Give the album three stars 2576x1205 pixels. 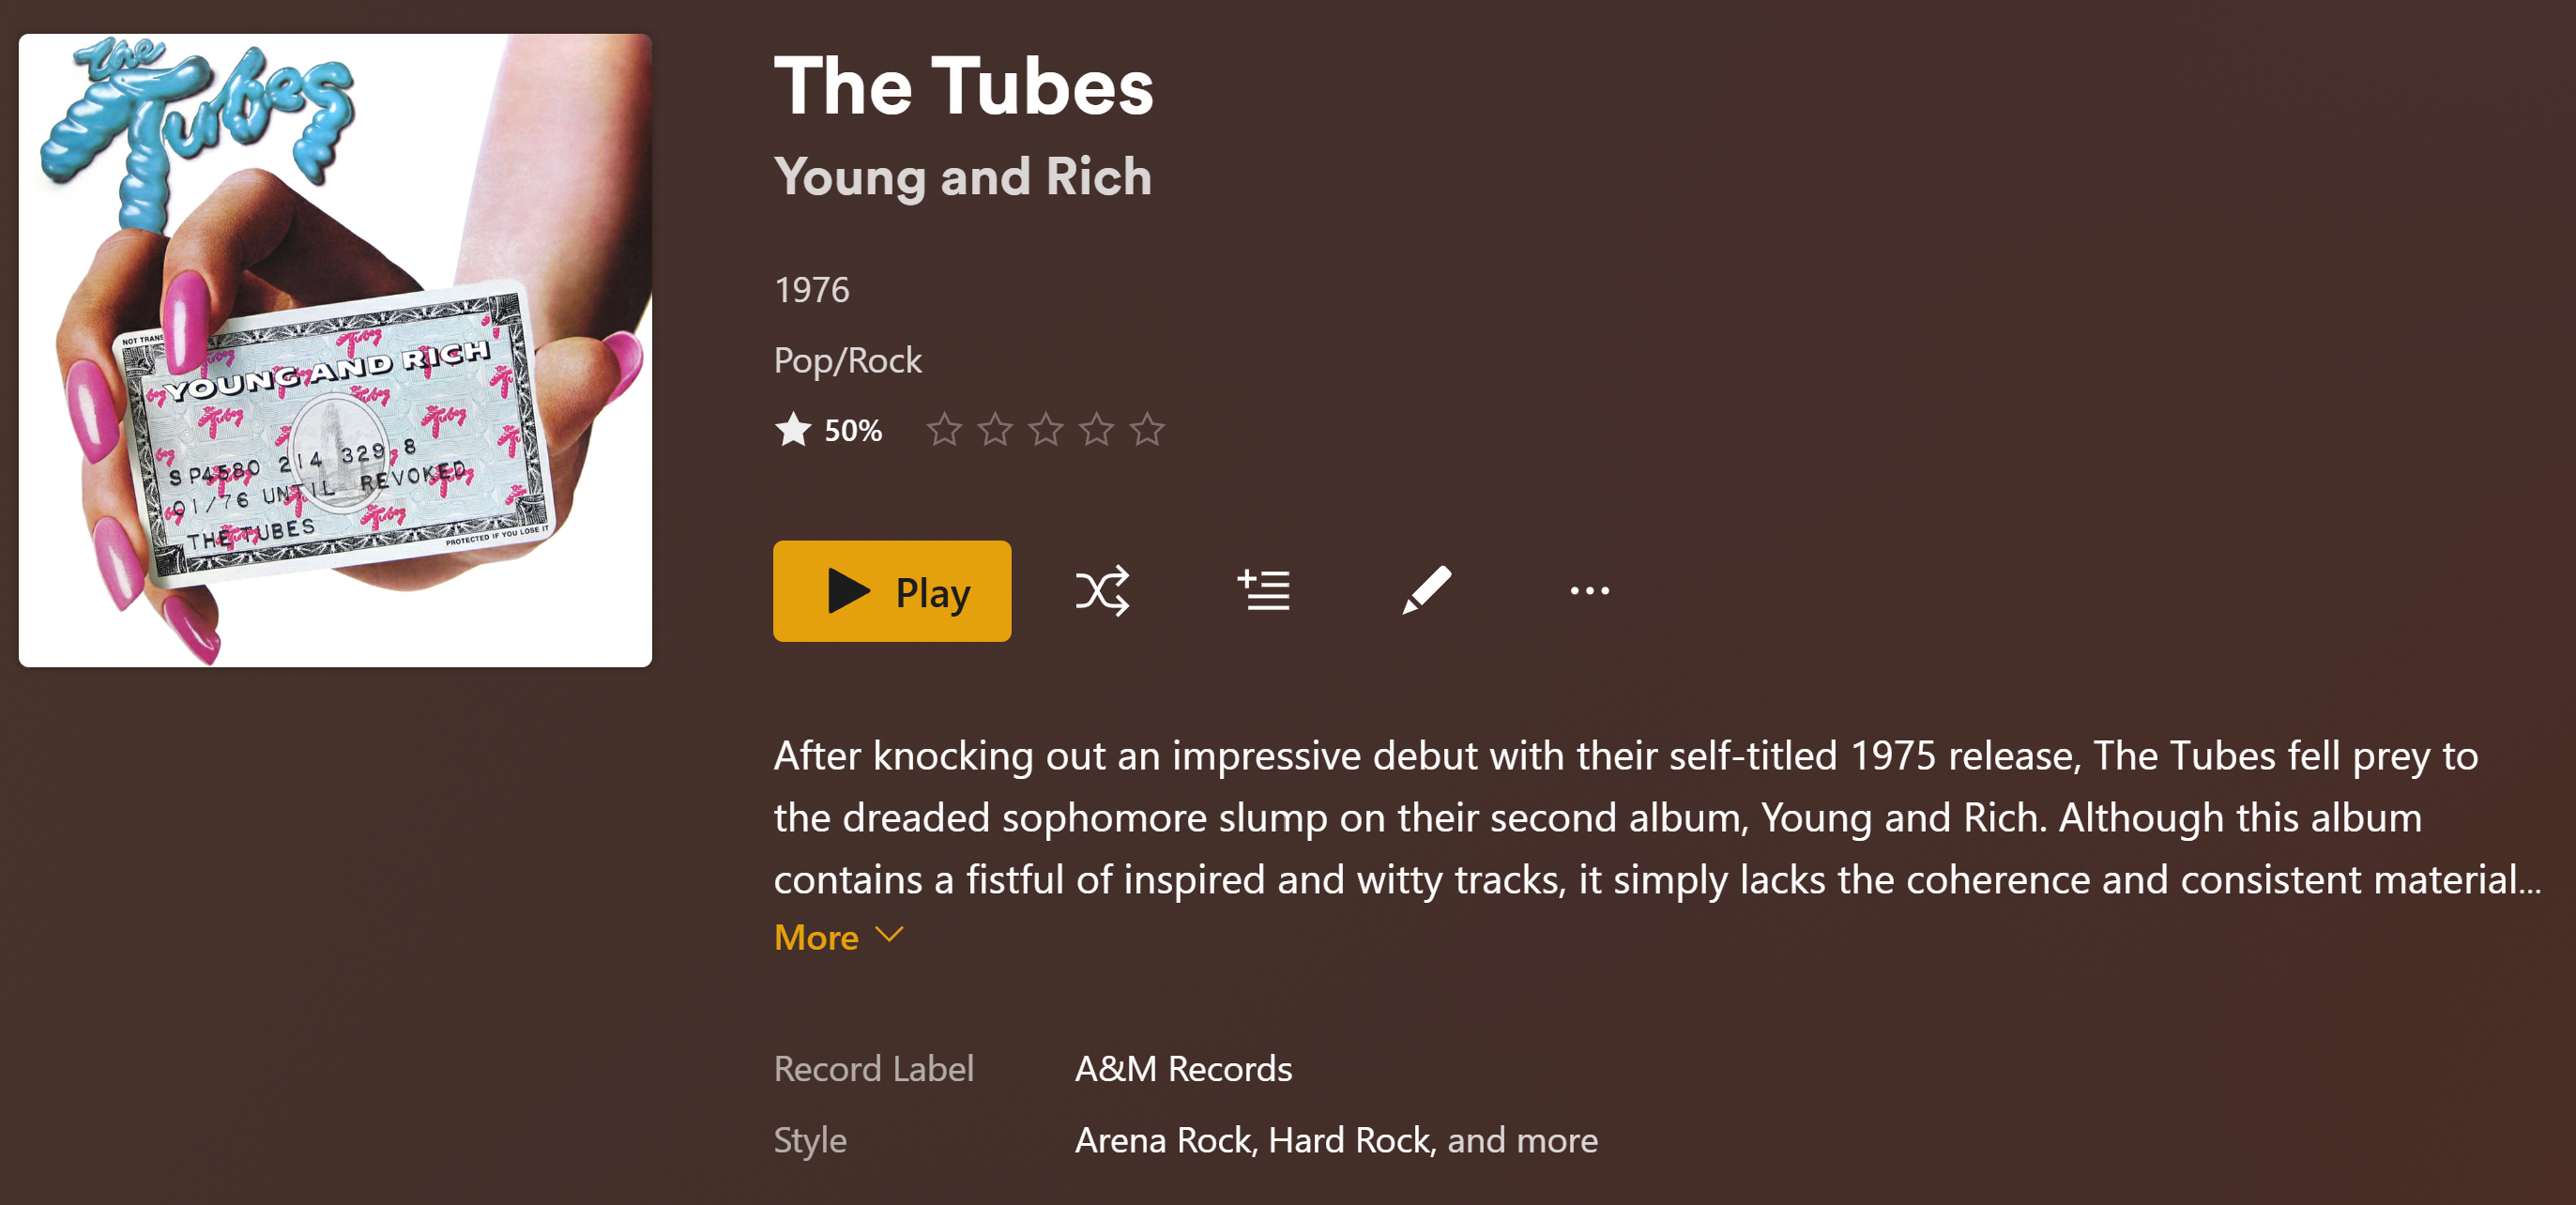1046,430
